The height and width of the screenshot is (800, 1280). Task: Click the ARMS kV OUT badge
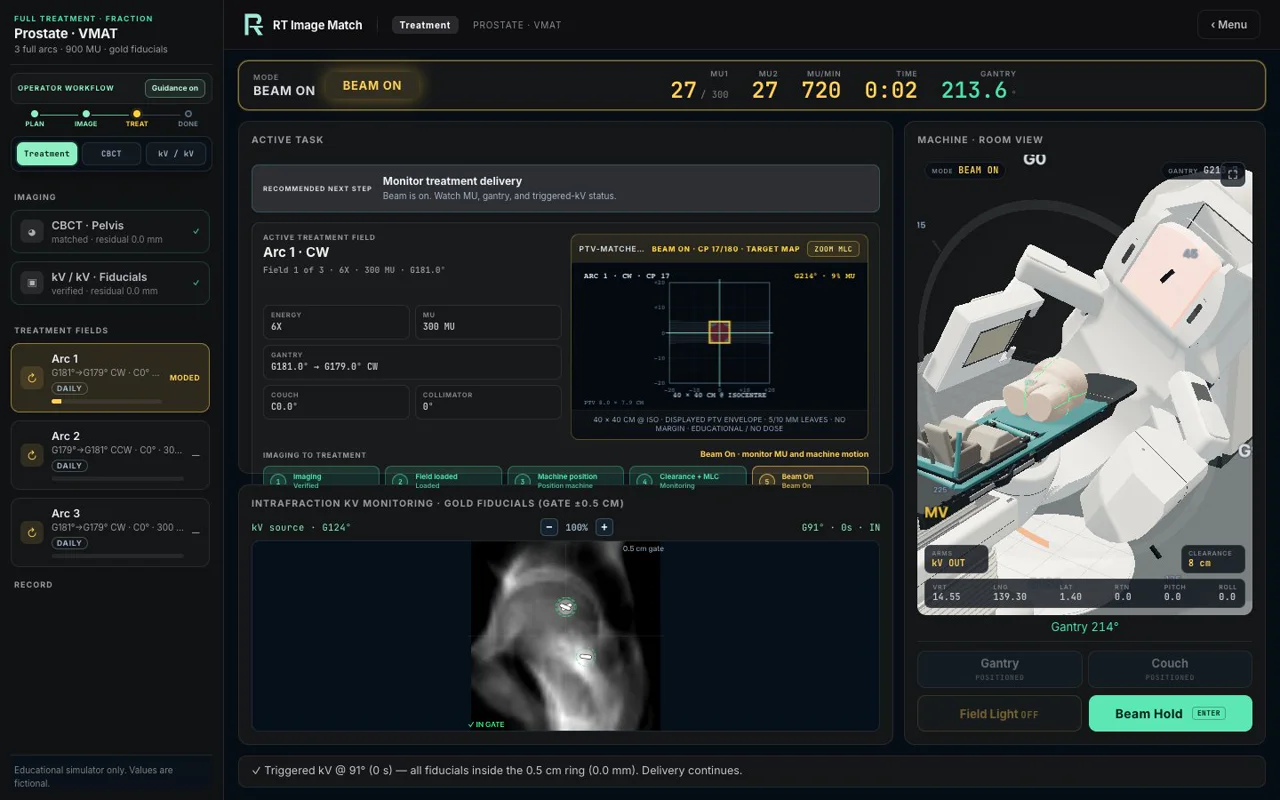[x=954, y=558]
